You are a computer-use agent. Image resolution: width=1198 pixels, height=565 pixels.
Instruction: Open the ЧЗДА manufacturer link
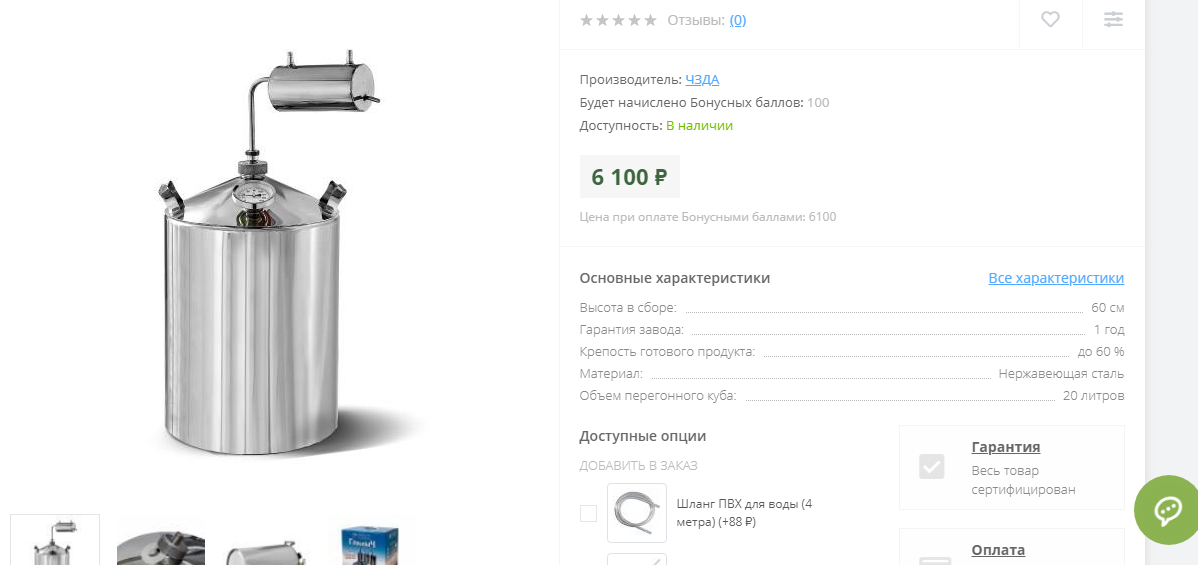702,80
